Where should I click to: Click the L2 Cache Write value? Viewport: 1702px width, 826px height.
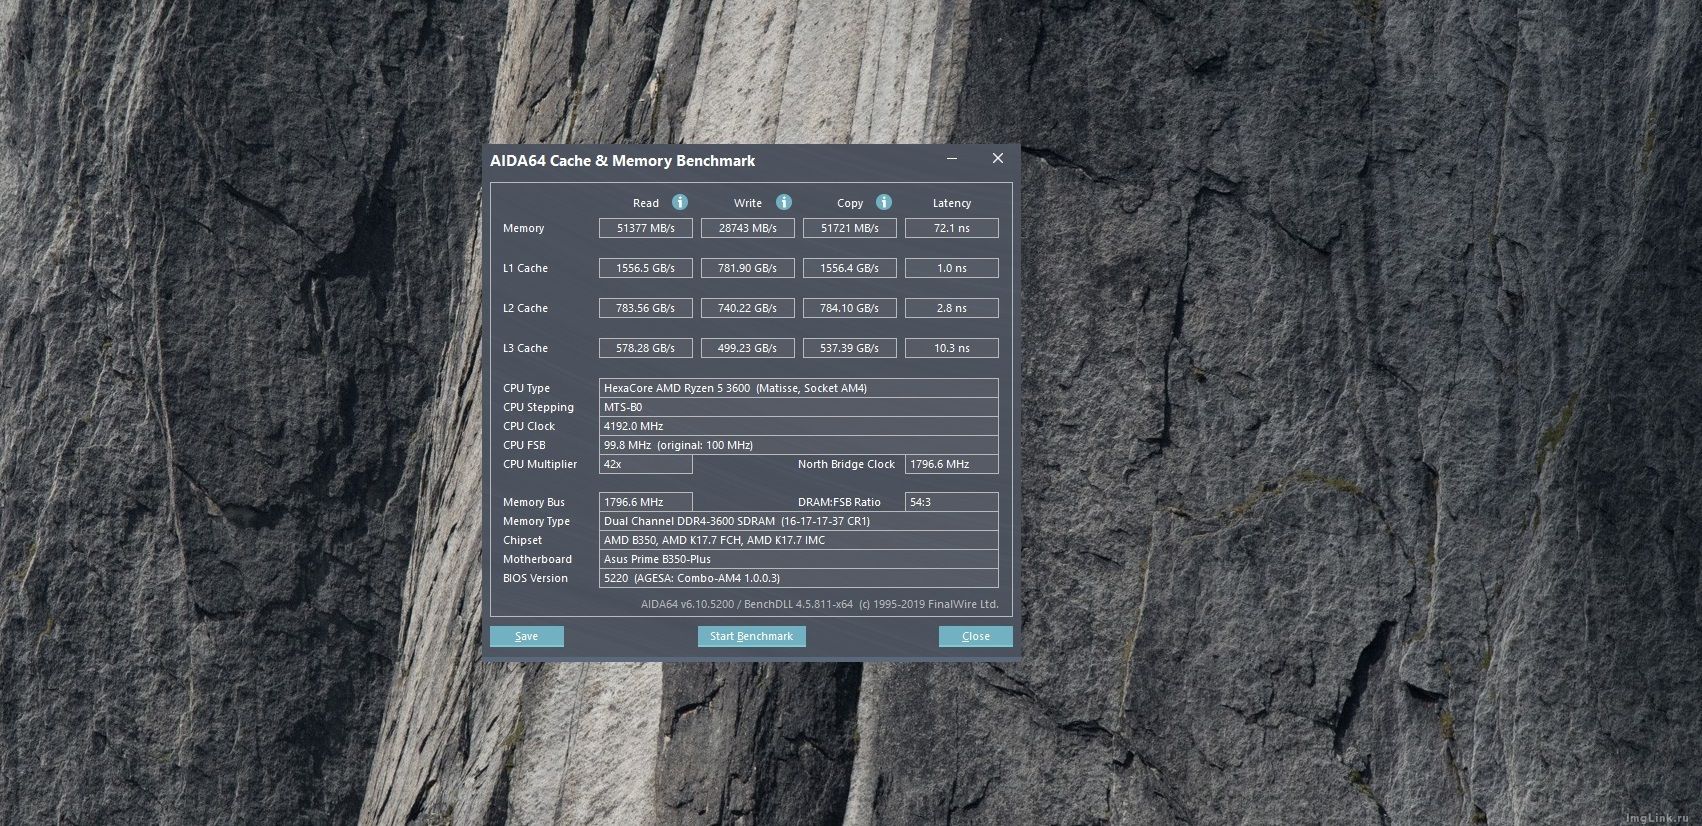[x=747, y=308]
